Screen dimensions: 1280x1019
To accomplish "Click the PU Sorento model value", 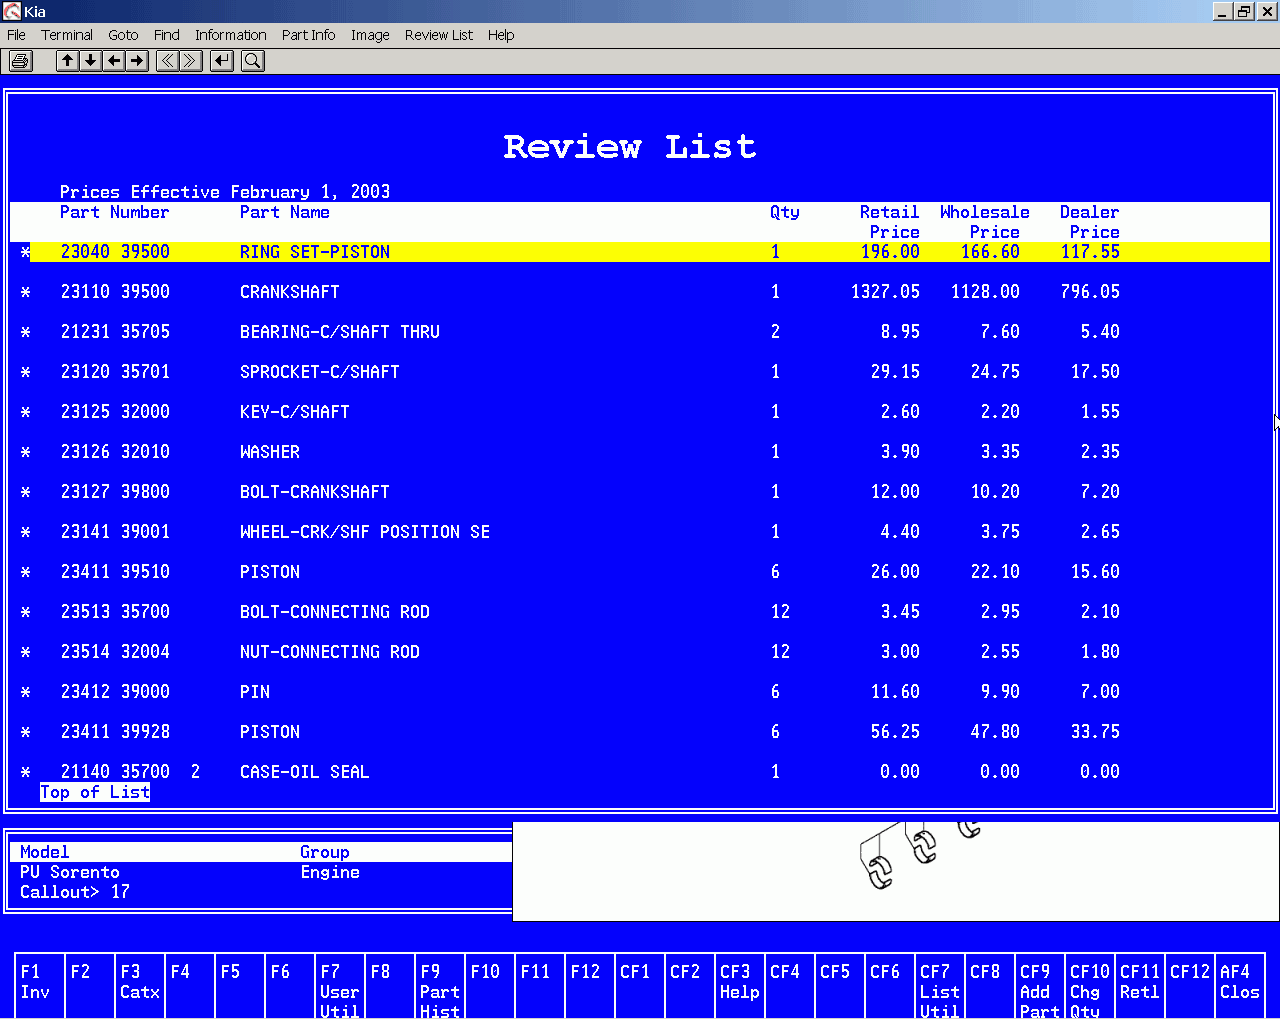I will click(x=70, y=872).
